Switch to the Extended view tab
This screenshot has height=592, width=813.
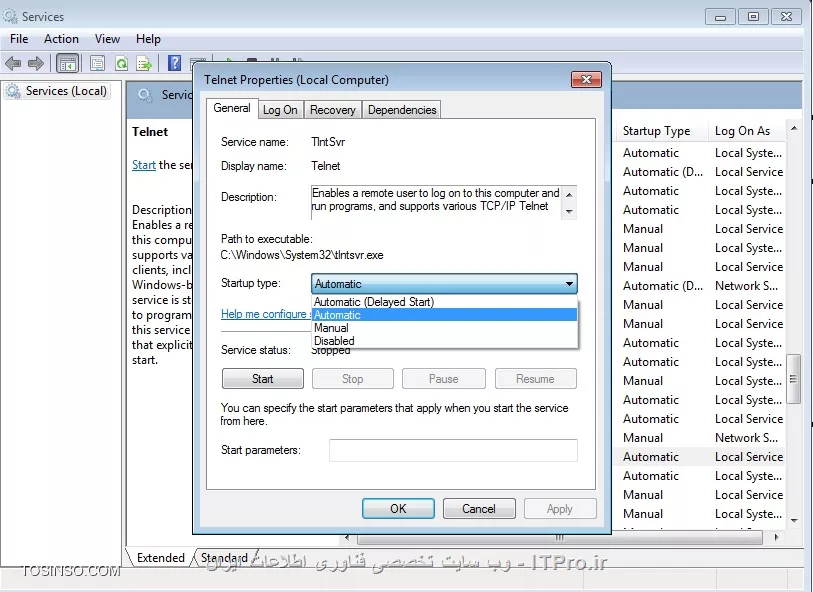(x=161, y=557)
